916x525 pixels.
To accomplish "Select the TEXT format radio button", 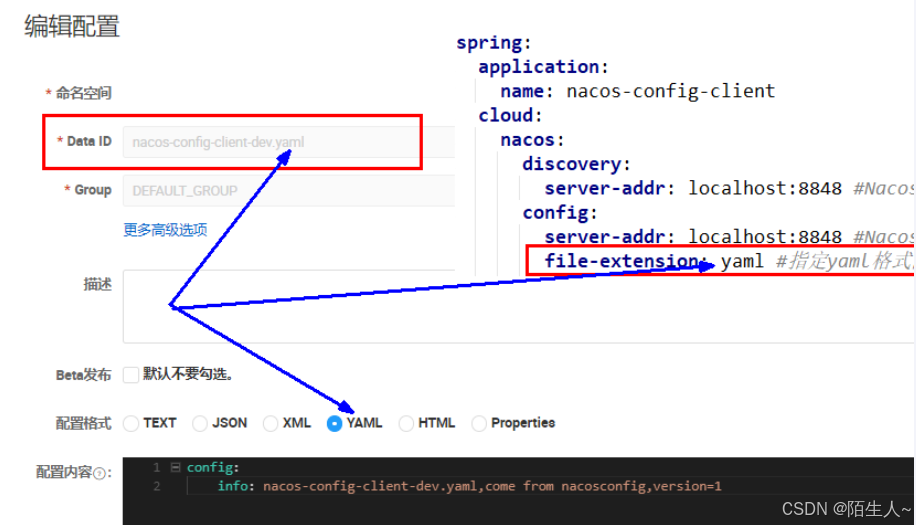I will [131, 423].
